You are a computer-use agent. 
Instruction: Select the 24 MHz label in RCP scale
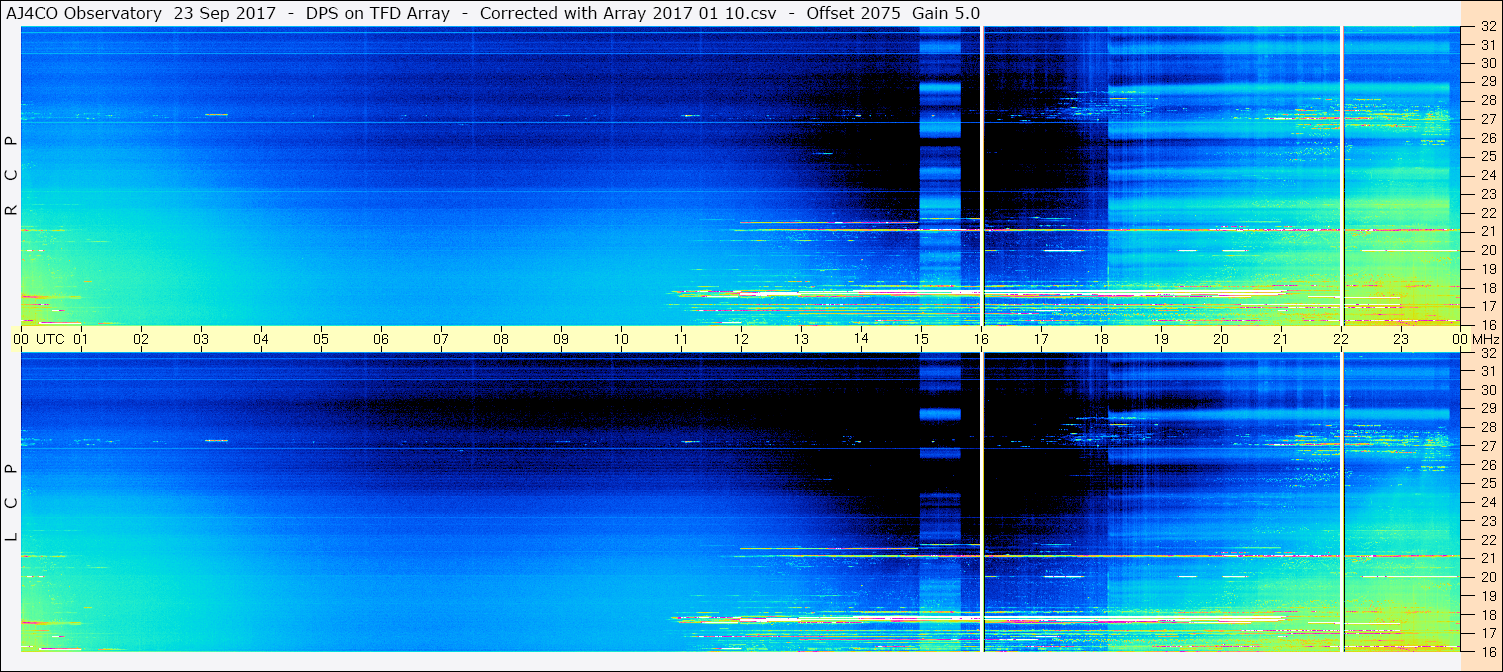1488,175
